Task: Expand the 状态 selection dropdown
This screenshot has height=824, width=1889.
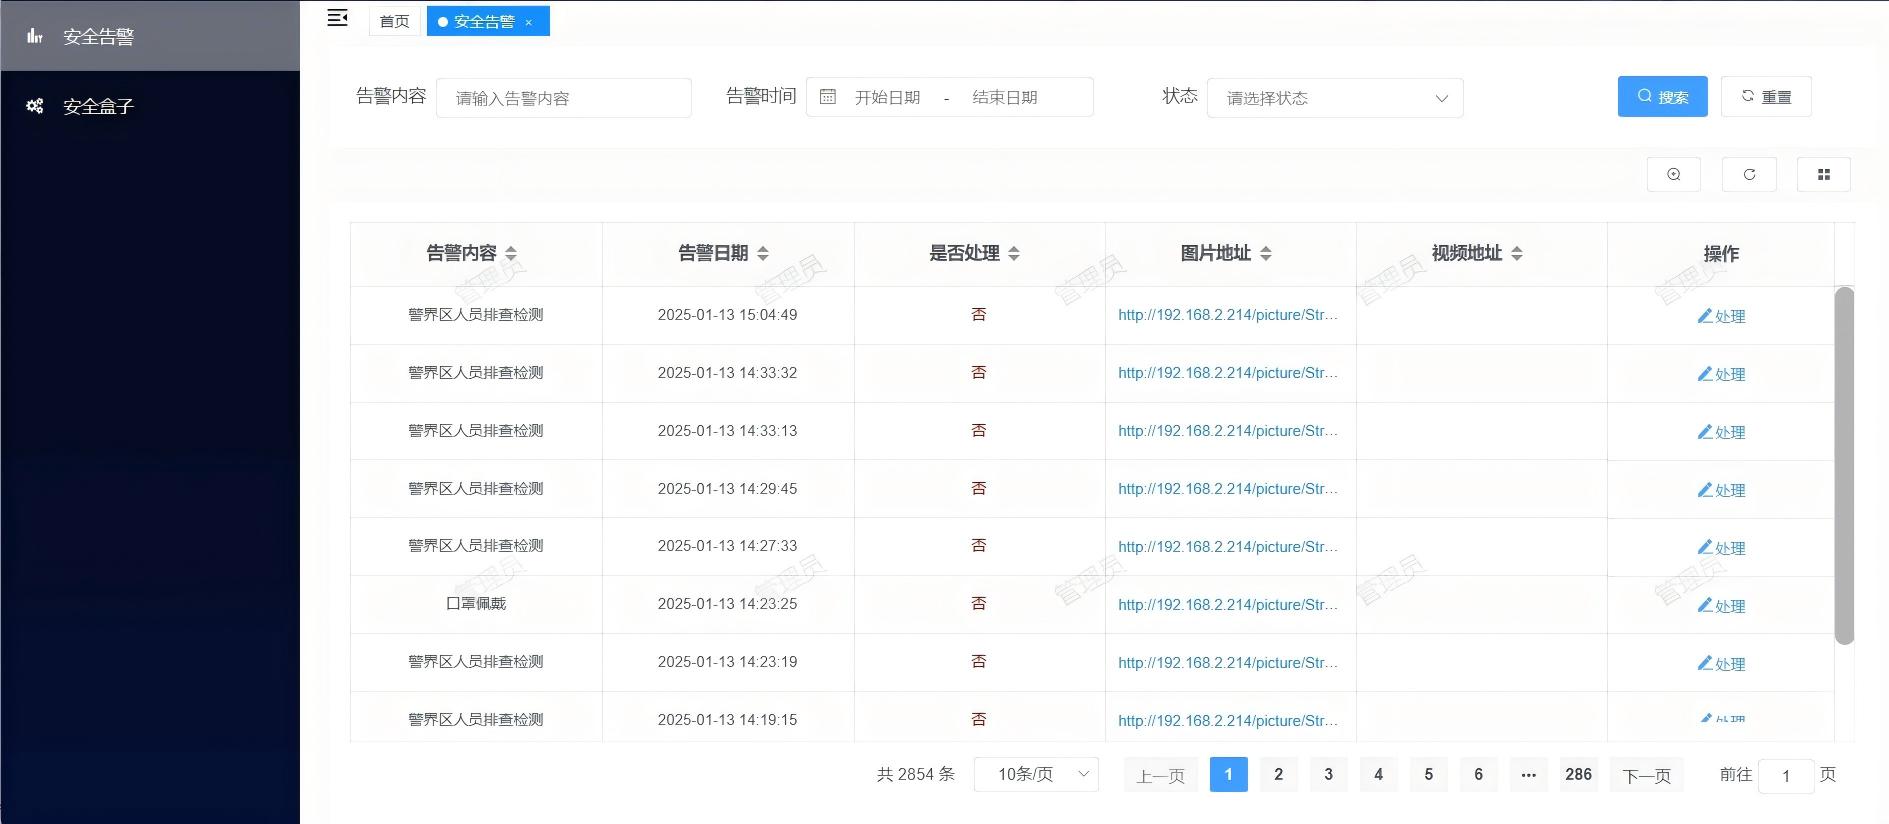Action: point(1334,98)
